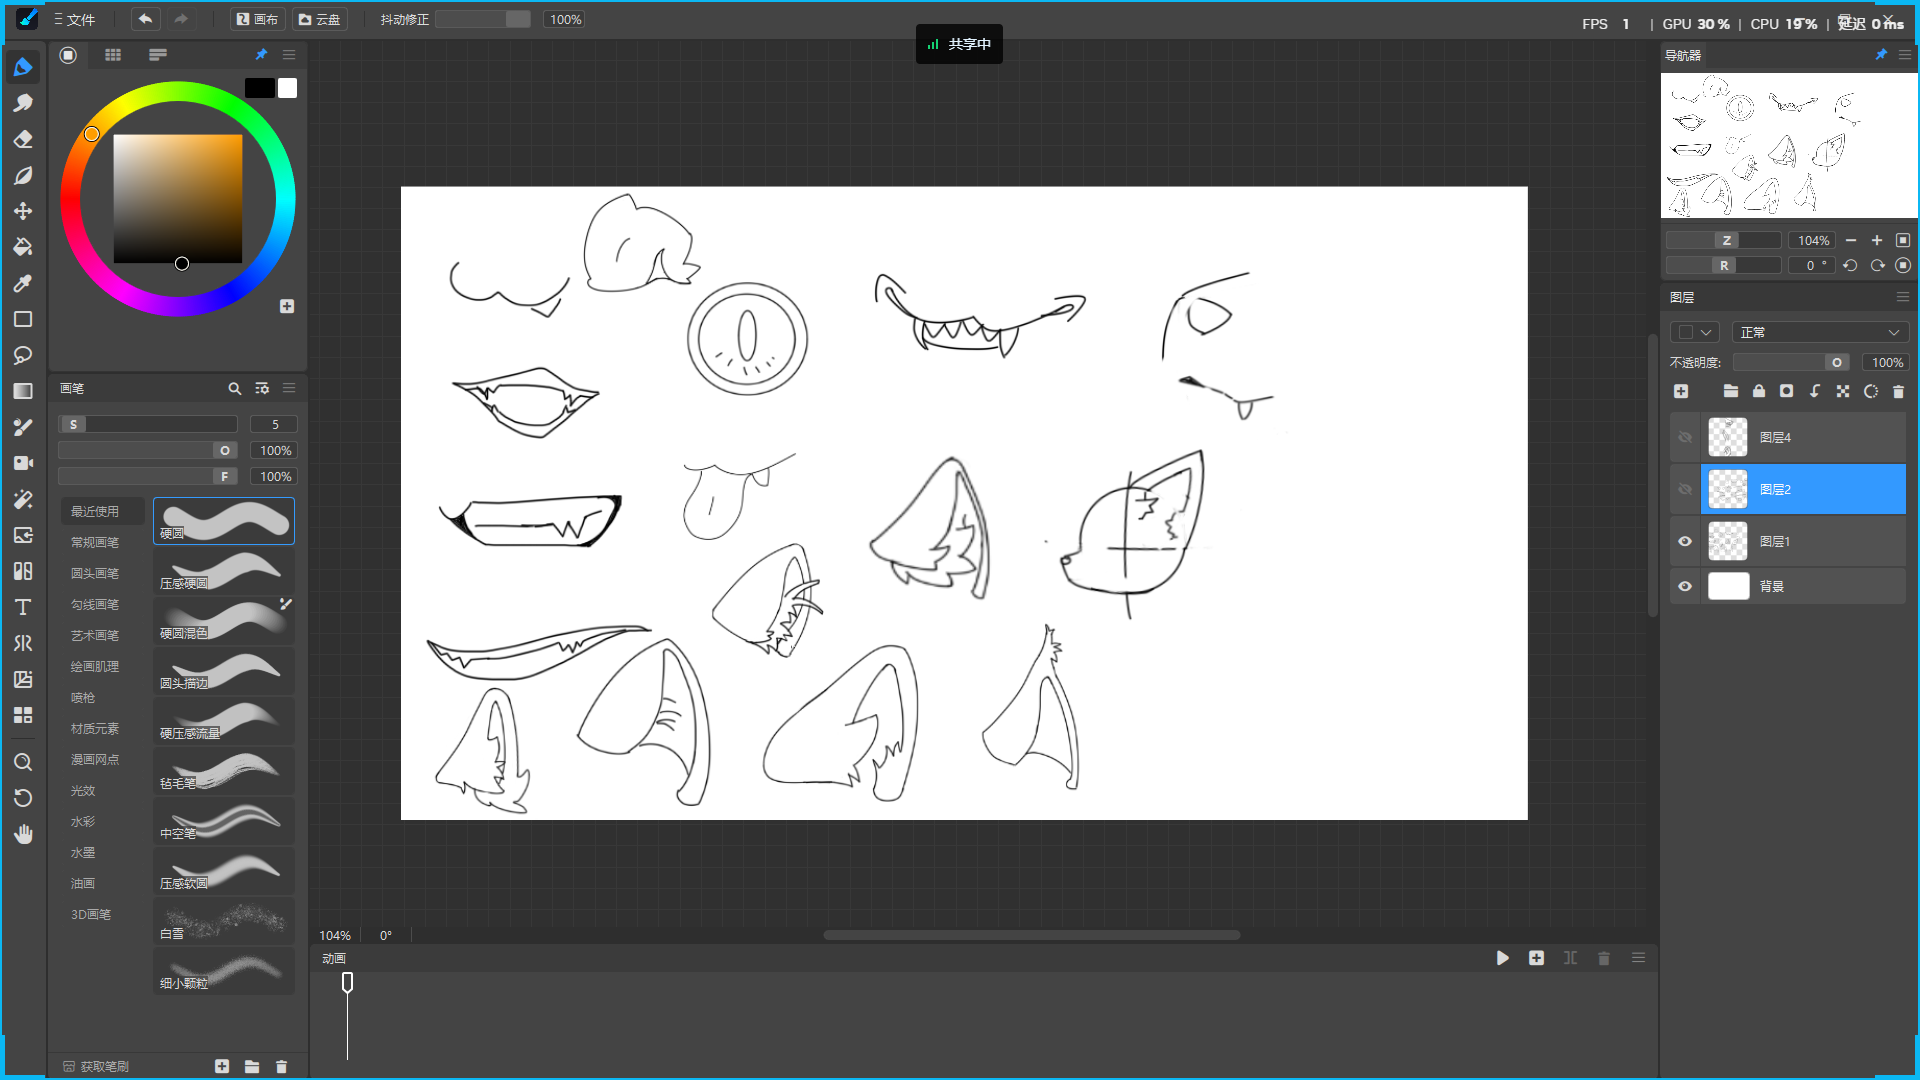Hide the 背景 layer visibility
Viewport: 1920px width, 1080px height.
[x=1685, y=586]
